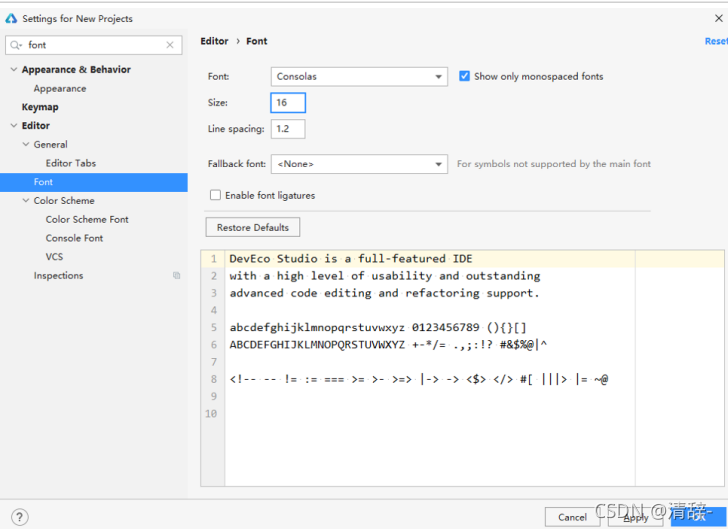
Task: Toggle Show only monospaced fonts
Action: coord(464,76)
